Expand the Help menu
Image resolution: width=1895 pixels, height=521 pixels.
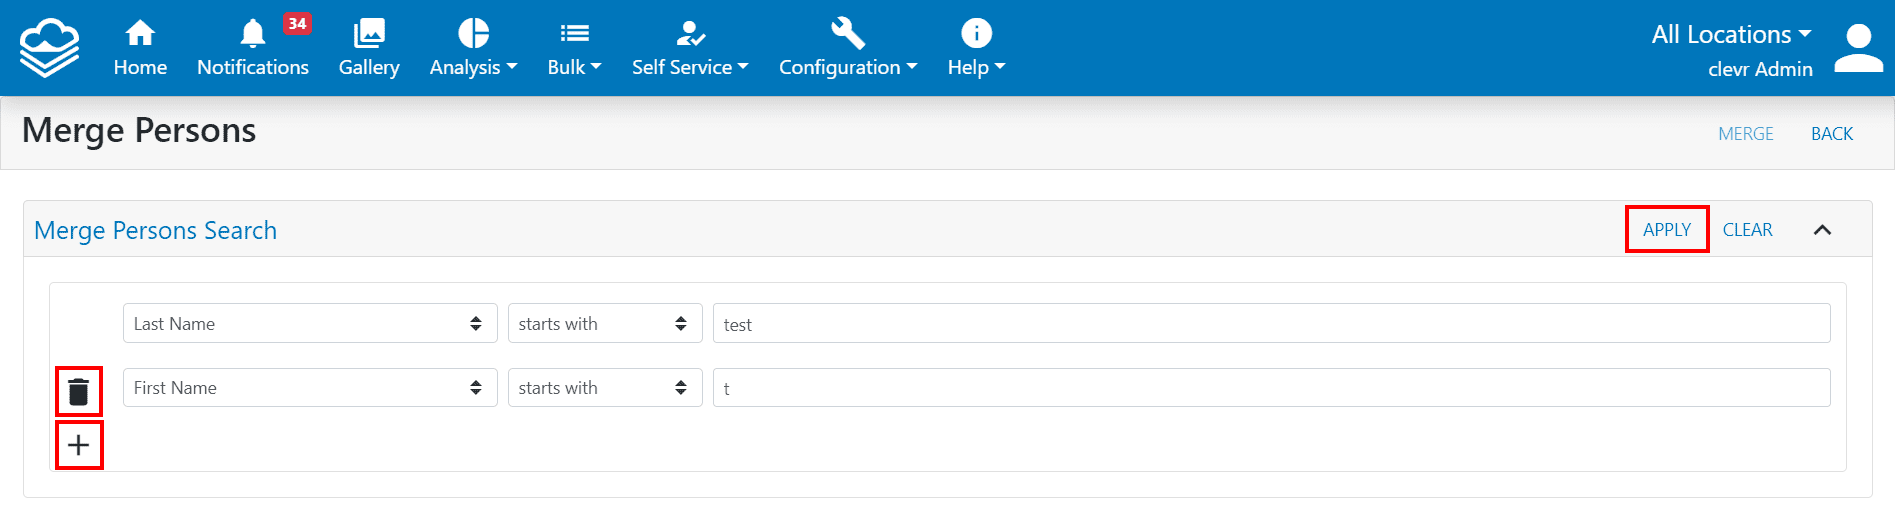976,67
